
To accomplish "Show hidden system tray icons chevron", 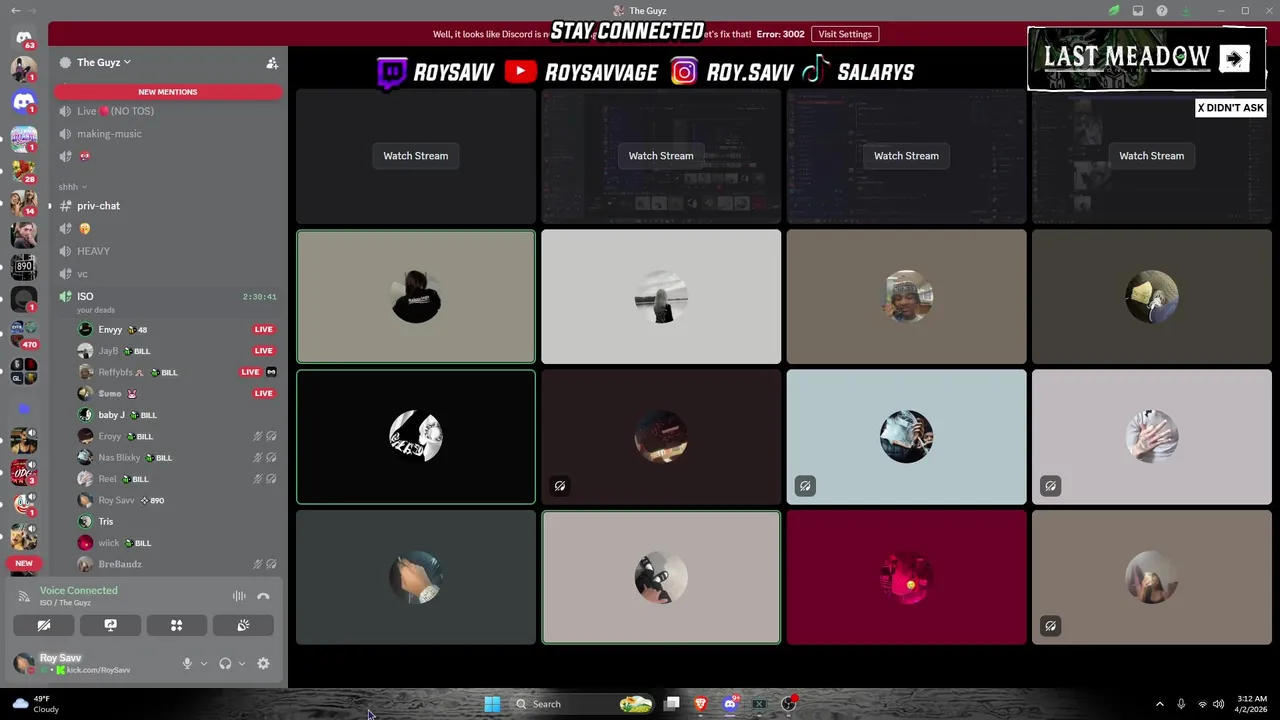I will coord(1160,704).
